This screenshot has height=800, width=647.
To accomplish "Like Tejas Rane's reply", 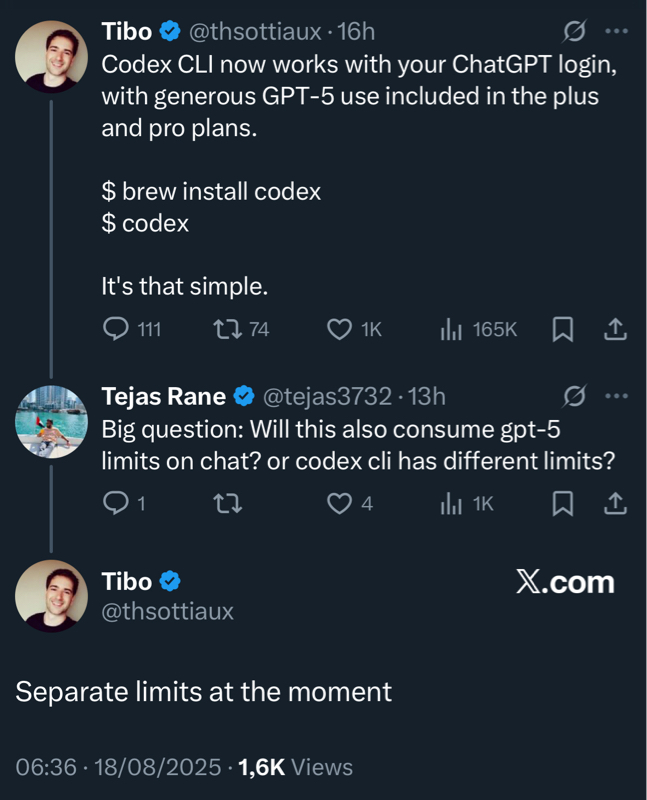I will click(341, 503).
